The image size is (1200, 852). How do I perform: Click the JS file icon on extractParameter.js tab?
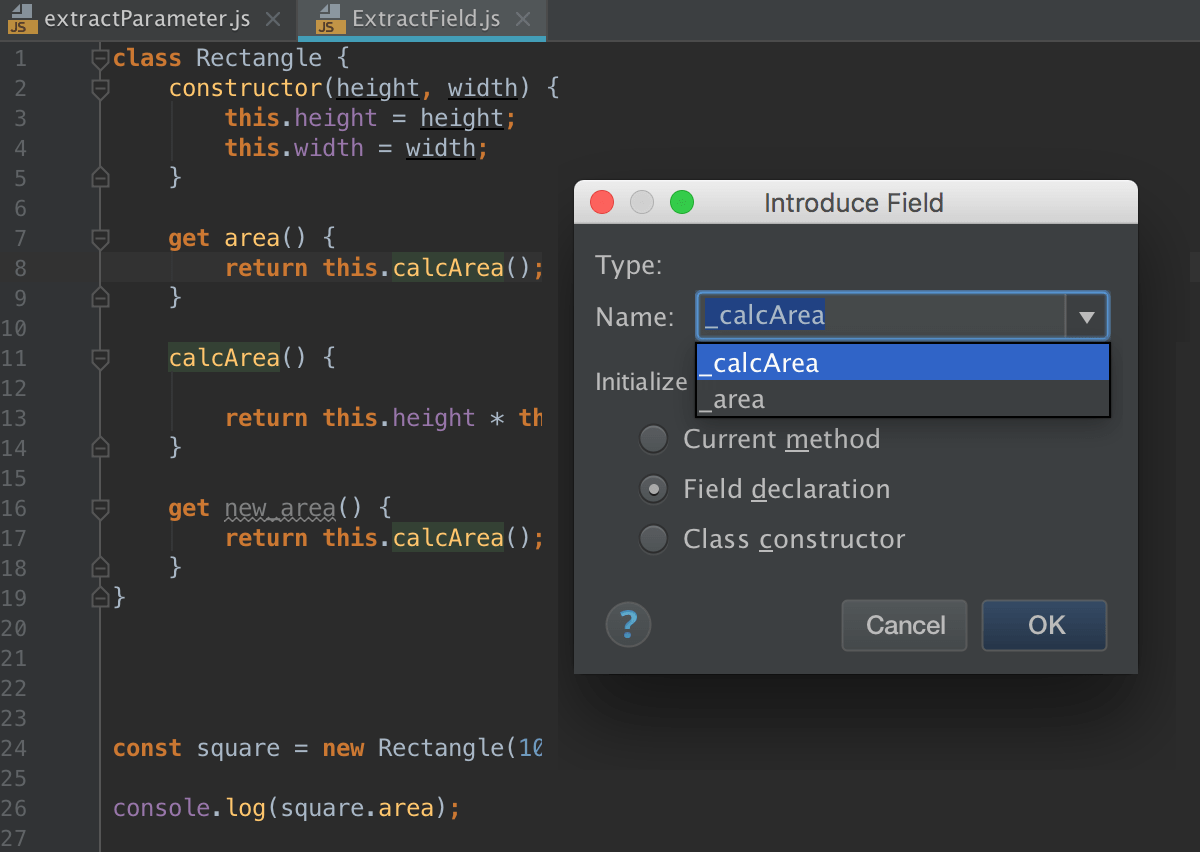pos(21,18)
